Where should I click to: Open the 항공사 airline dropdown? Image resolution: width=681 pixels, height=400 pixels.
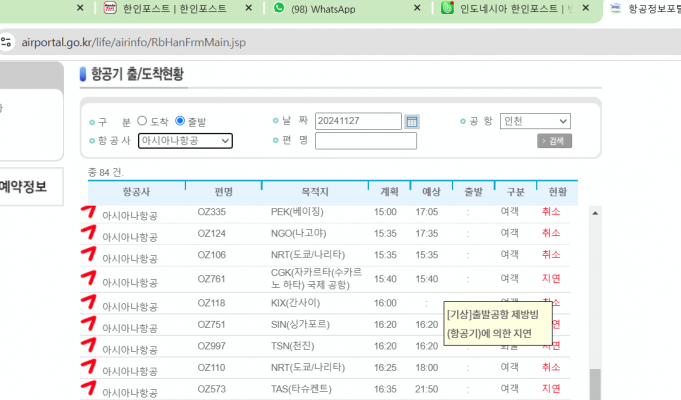click(x=185, y=141)
